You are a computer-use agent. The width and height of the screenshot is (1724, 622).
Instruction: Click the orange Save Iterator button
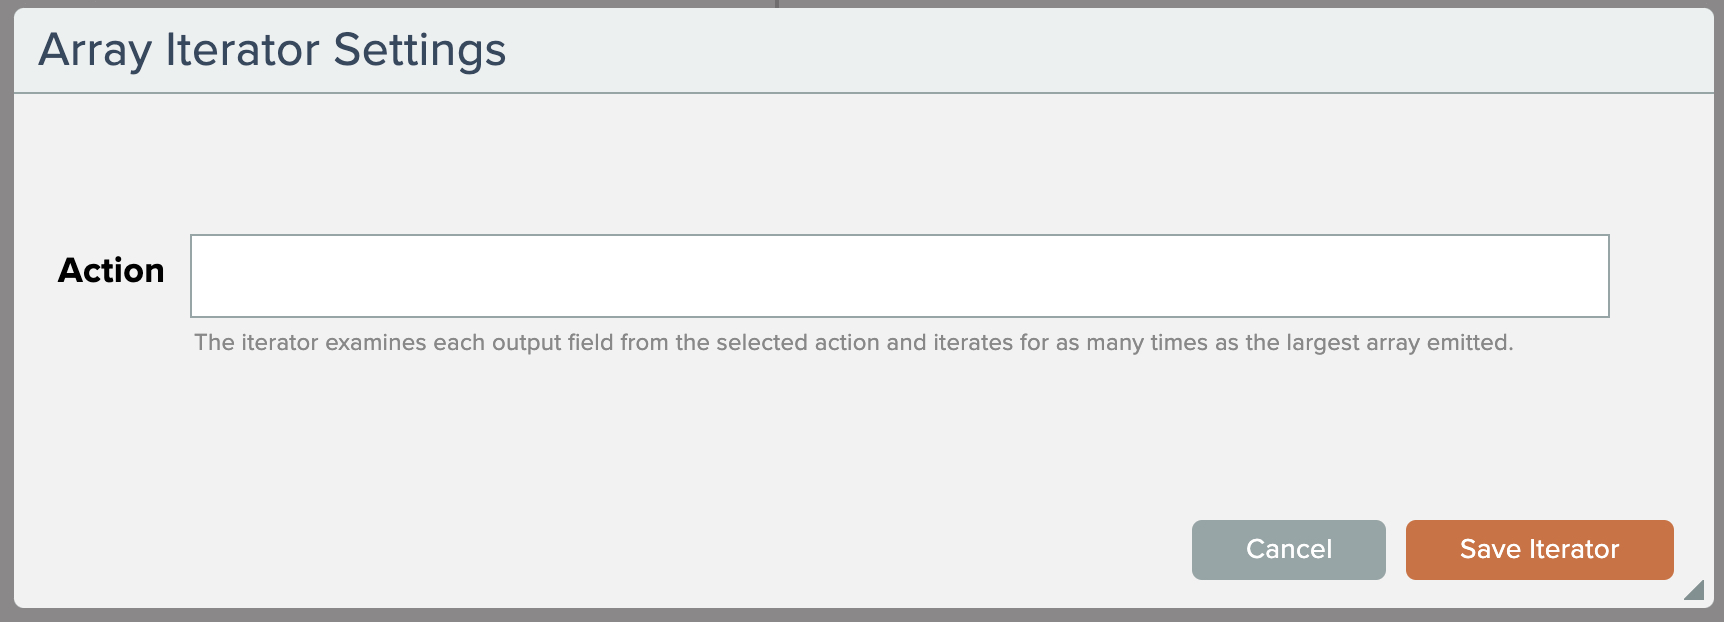pyautogui.click(x=1539, y=549)
